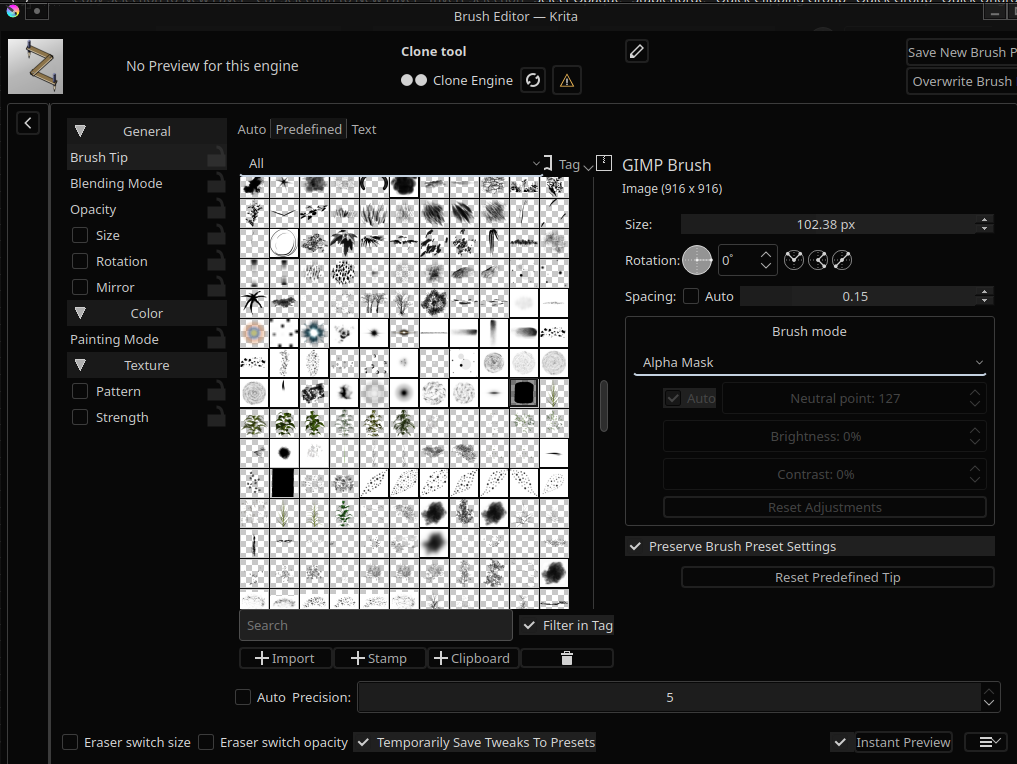Click Reset Predefined Tip button
The height and width of the screenshot is (764, 1017).
click(837, 577)
